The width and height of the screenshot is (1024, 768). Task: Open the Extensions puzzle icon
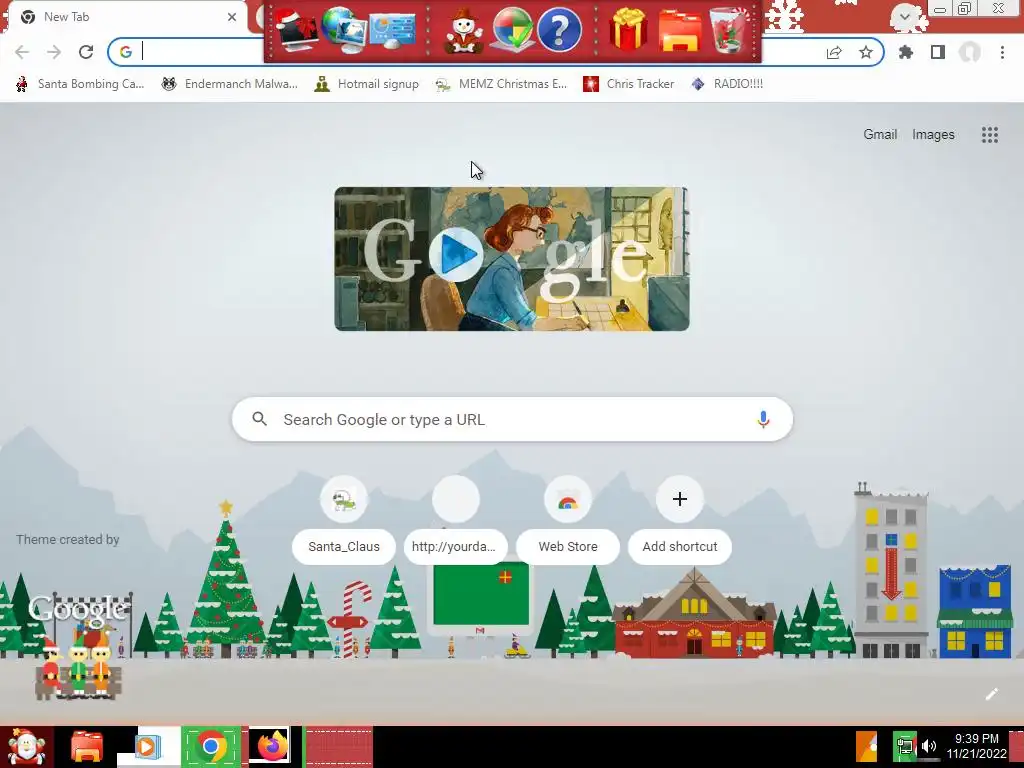906,52
